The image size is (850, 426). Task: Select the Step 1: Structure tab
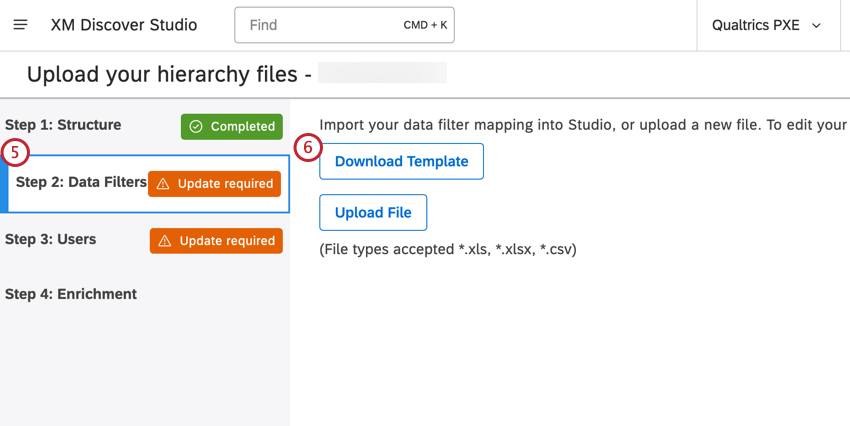[63, 125]
